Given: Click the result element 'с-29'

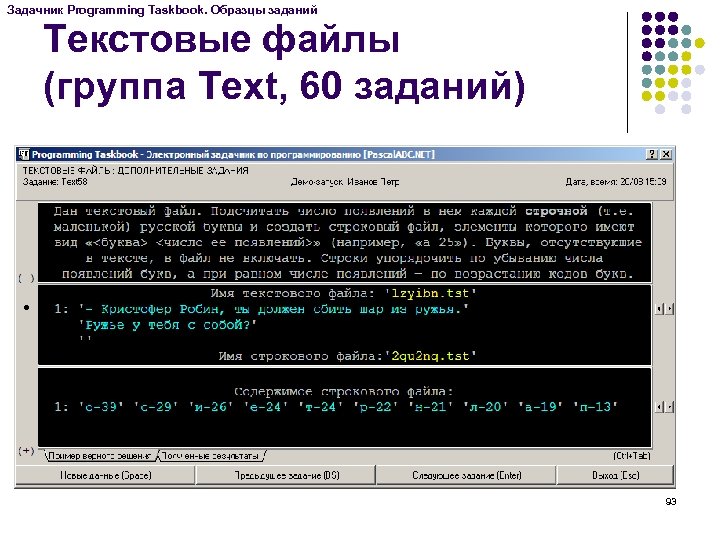Looking at the screenshot, I should click(156, 407).
